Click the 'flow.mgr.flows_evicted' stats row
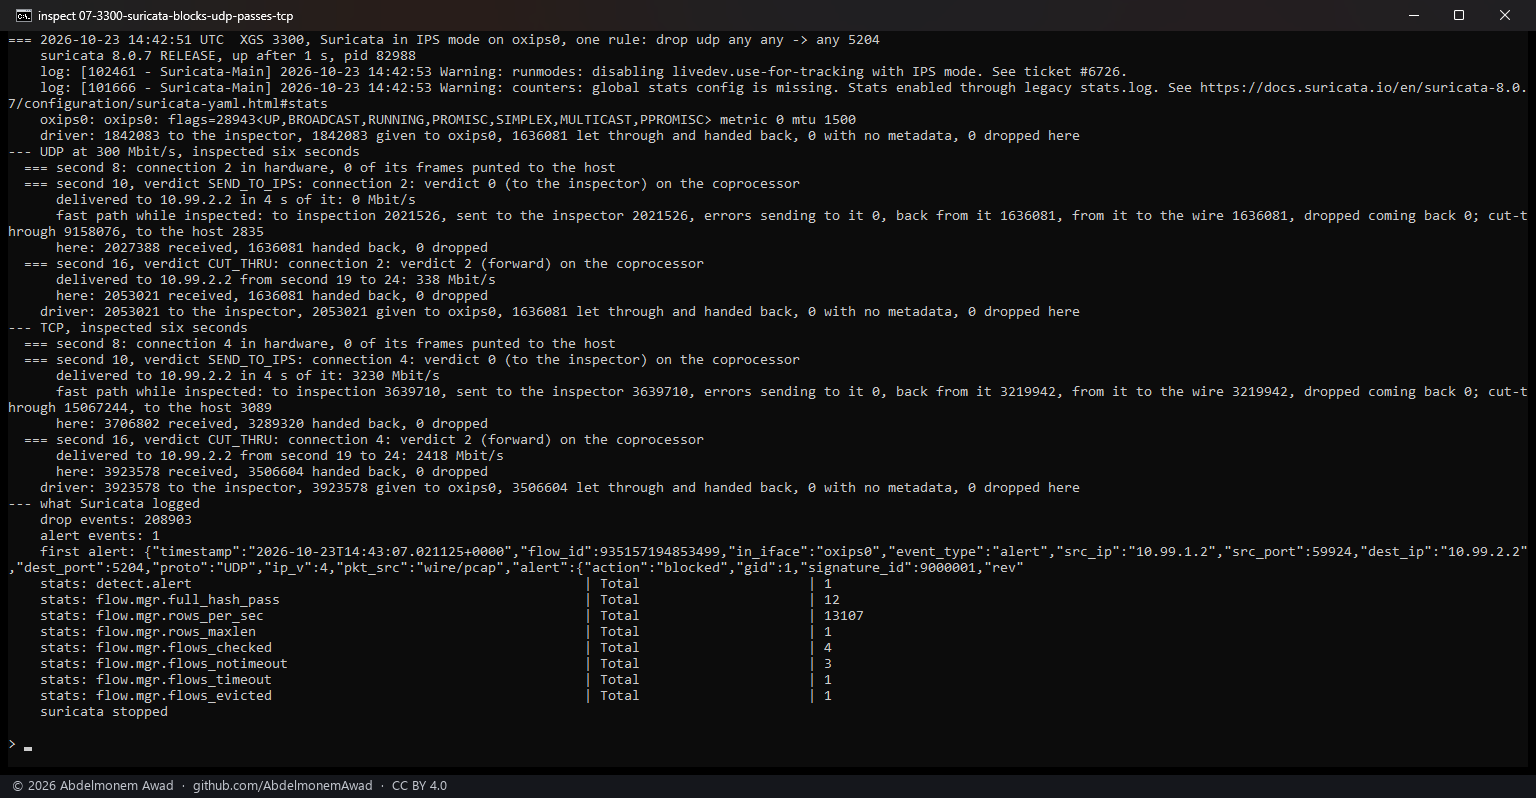The height and width of the screenshot is (798, 1536). (436, 696)
